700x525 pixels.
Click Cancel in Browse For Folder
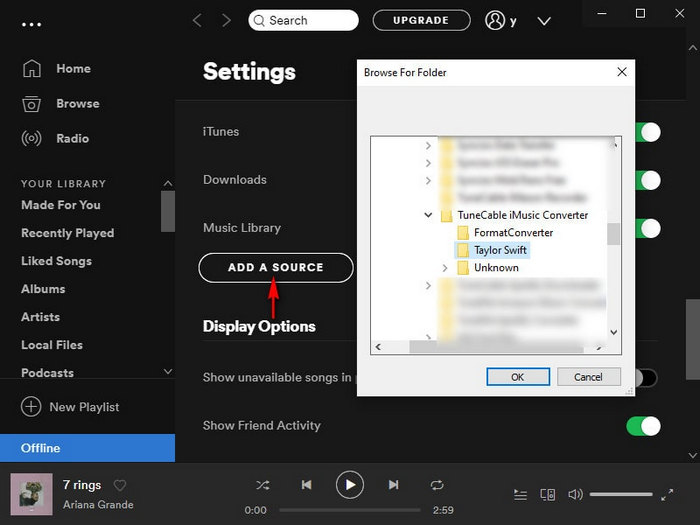588,377
